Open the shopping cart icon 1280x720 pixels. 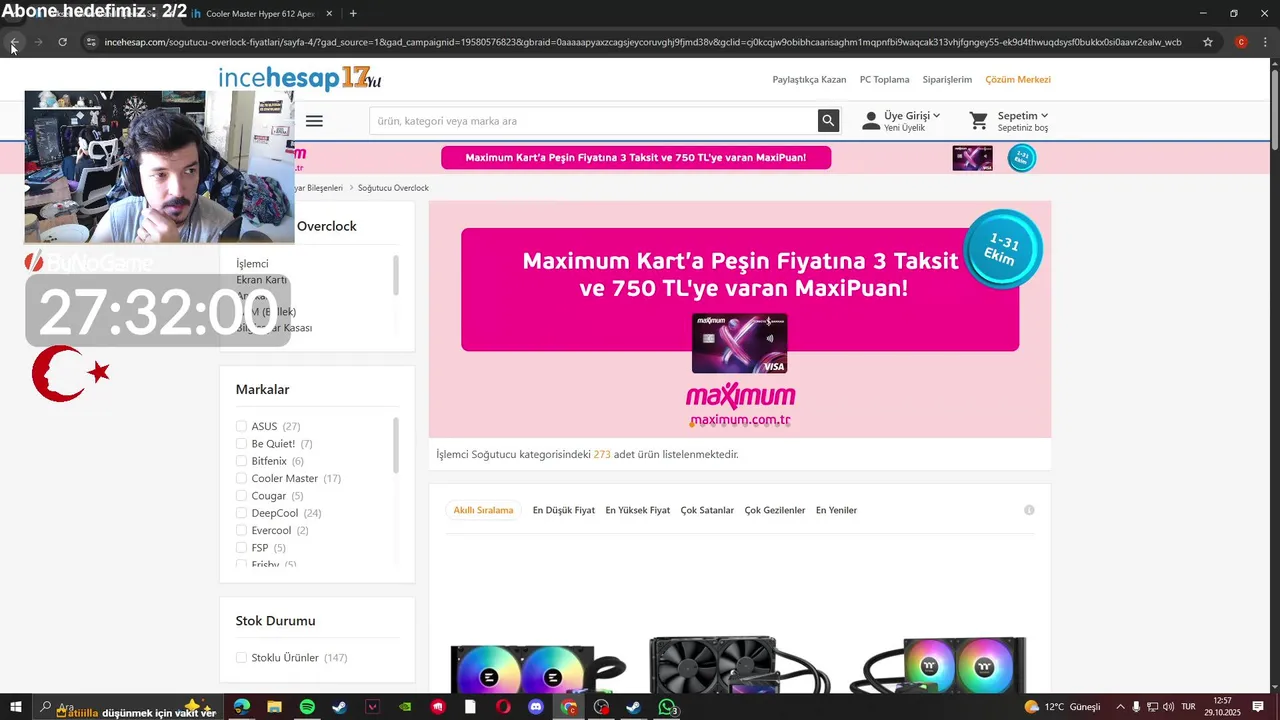pyautogui.click(x=979, y=121)
